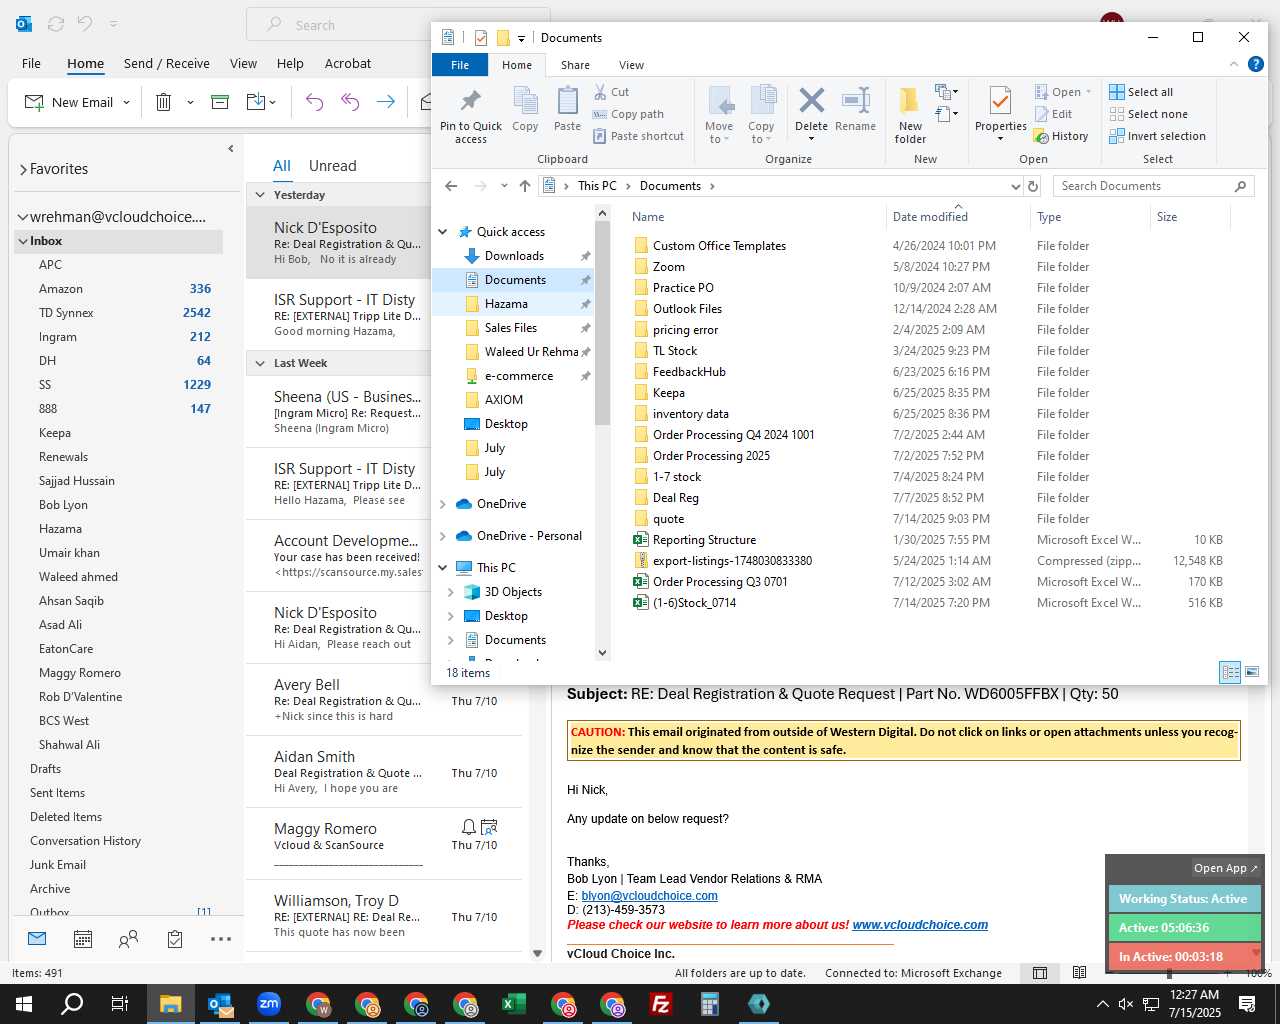Open Outlook Tasks navigation icon
The height and width of the screenshot is (1024, 1280).
(175, 939)
